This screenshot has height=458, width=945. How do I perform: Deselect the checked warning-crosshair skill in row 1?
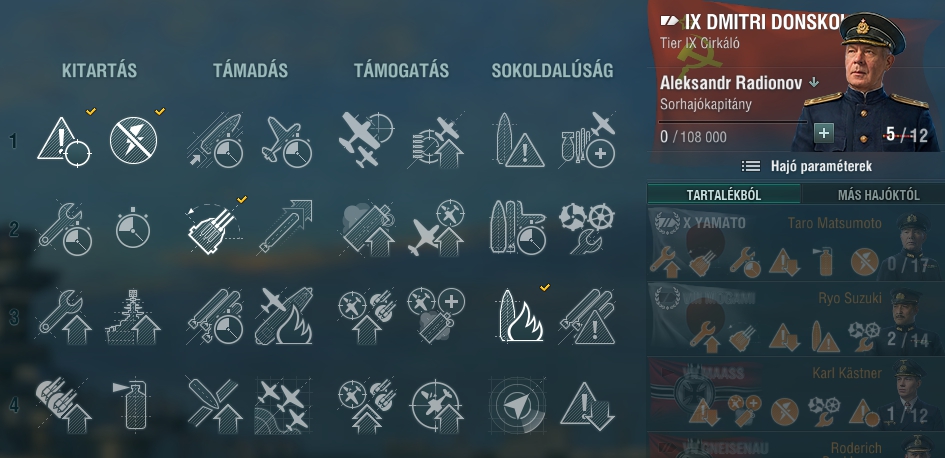(x=64, y=141)
